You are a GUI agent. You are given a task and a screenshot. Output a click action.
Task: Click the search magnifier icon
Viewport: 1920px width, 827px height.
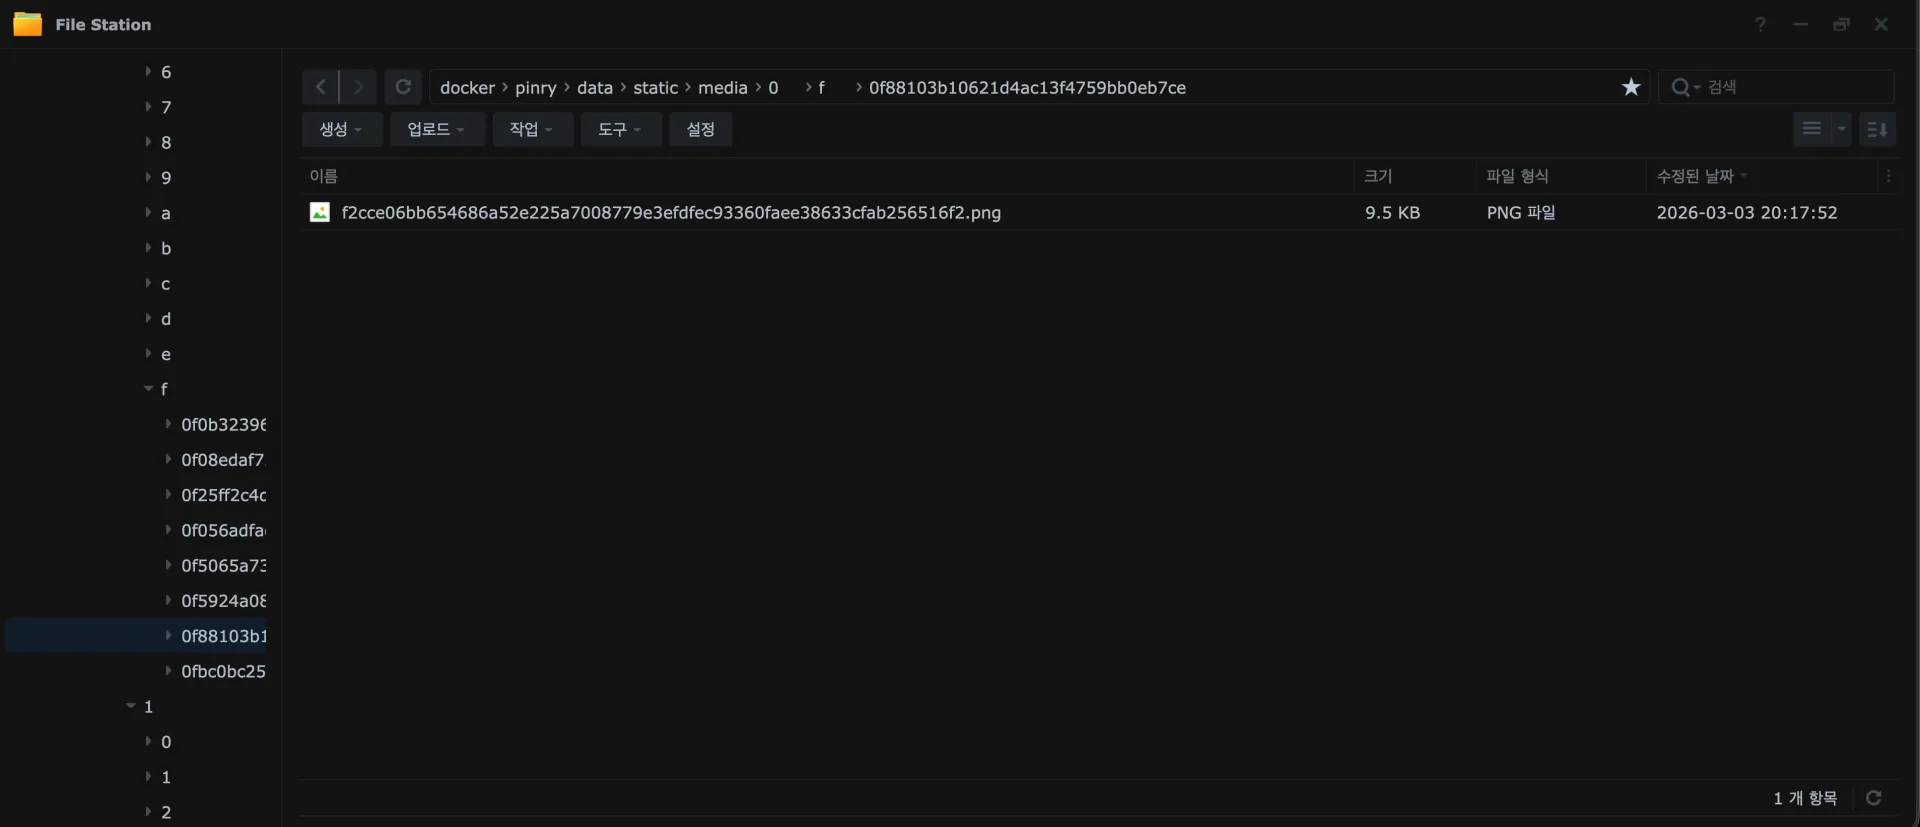(x=1681, y=87)
